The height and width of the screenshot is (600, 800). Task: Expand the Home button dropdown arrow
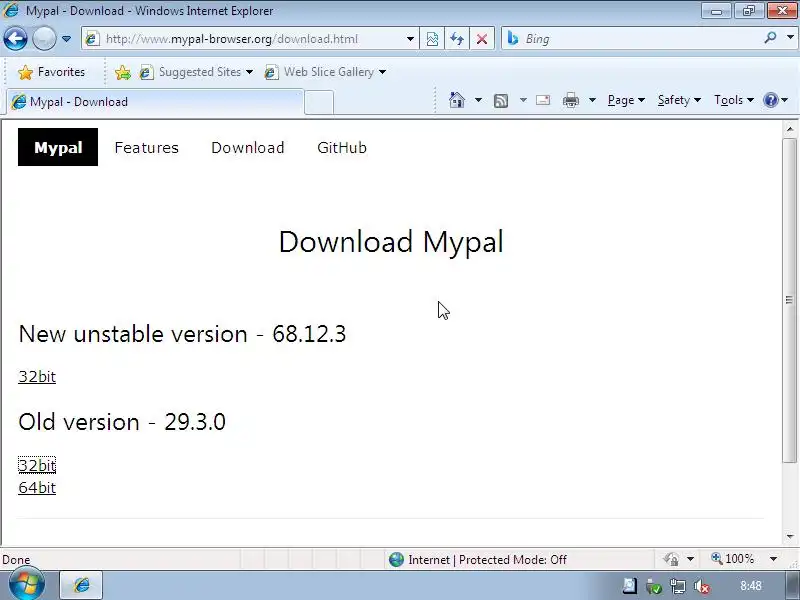[478, 100]
